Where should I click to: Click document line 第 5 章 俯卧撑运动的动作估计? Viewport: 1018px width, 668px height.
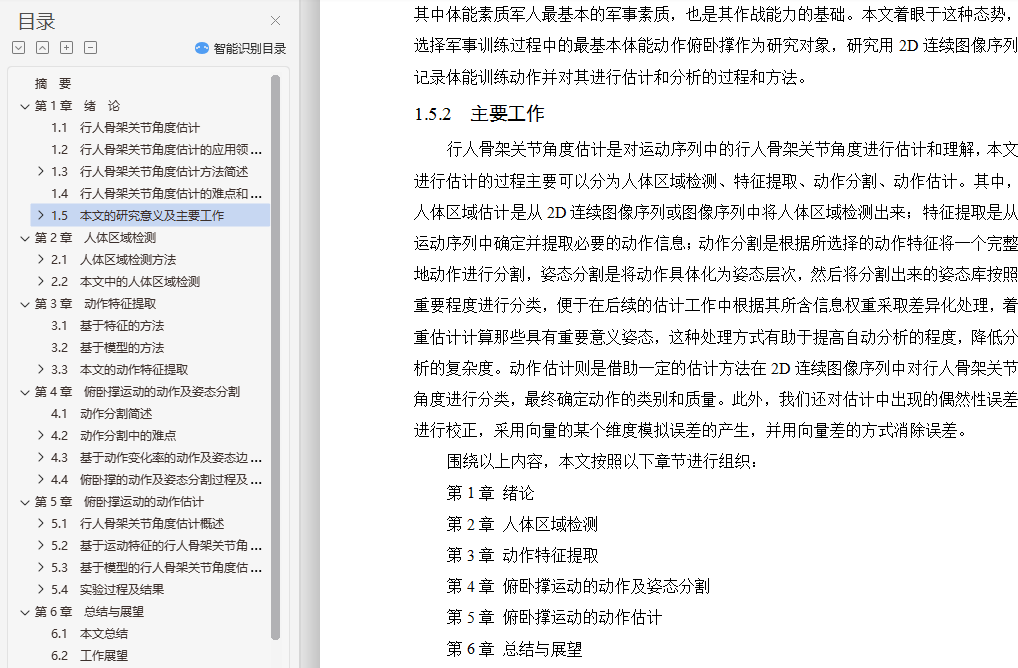(554, 617)
